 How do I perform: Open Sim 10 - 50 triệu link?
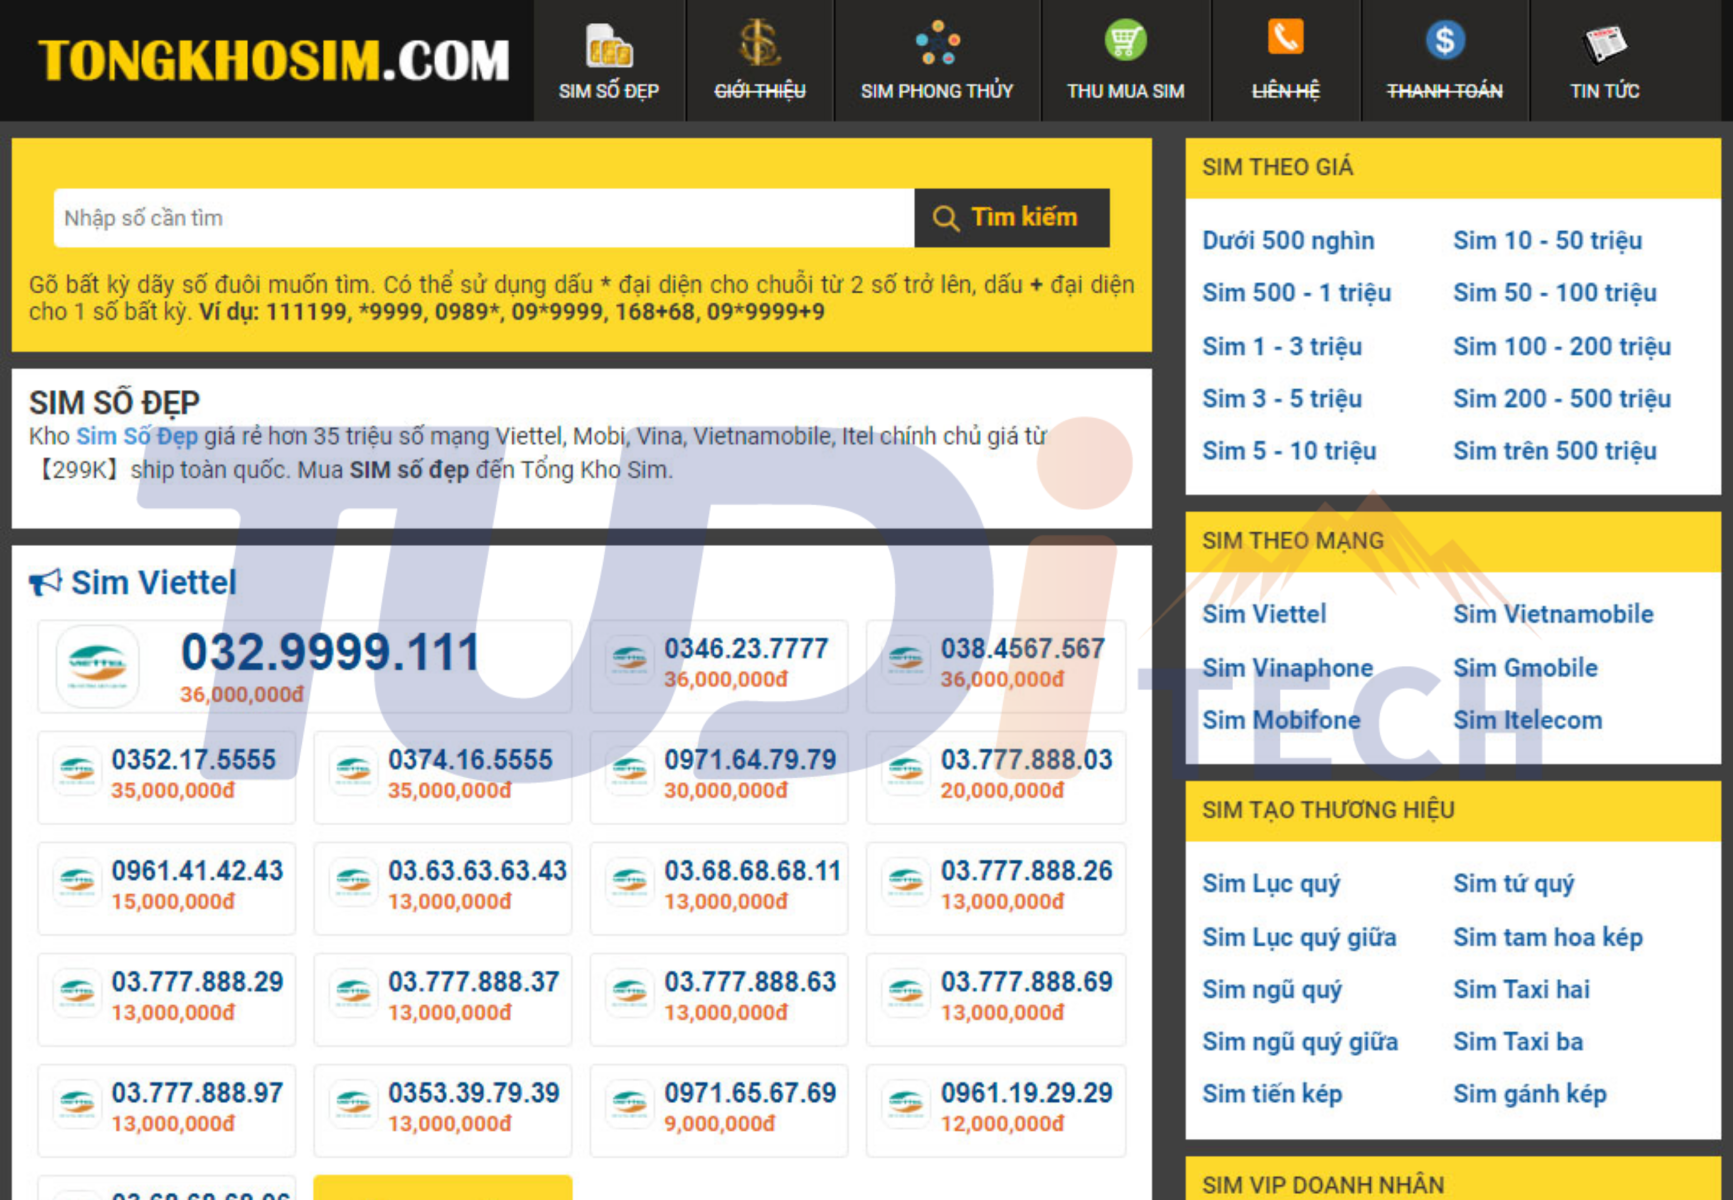pos(1547,241)
